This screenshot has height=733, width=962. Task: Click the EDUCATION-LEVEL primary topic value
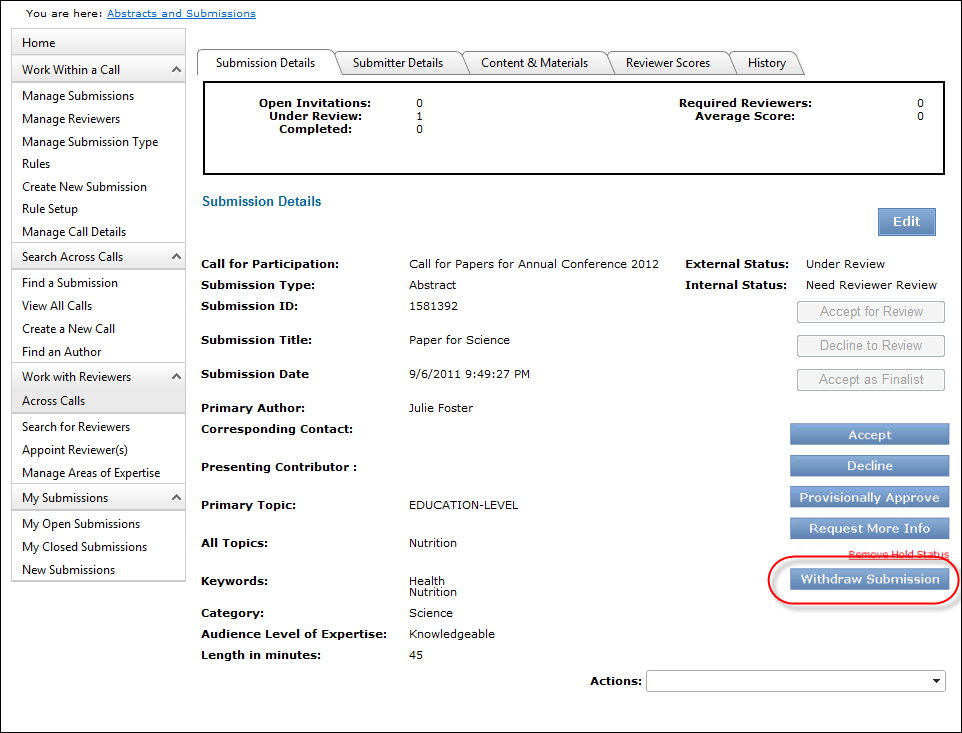463,505
